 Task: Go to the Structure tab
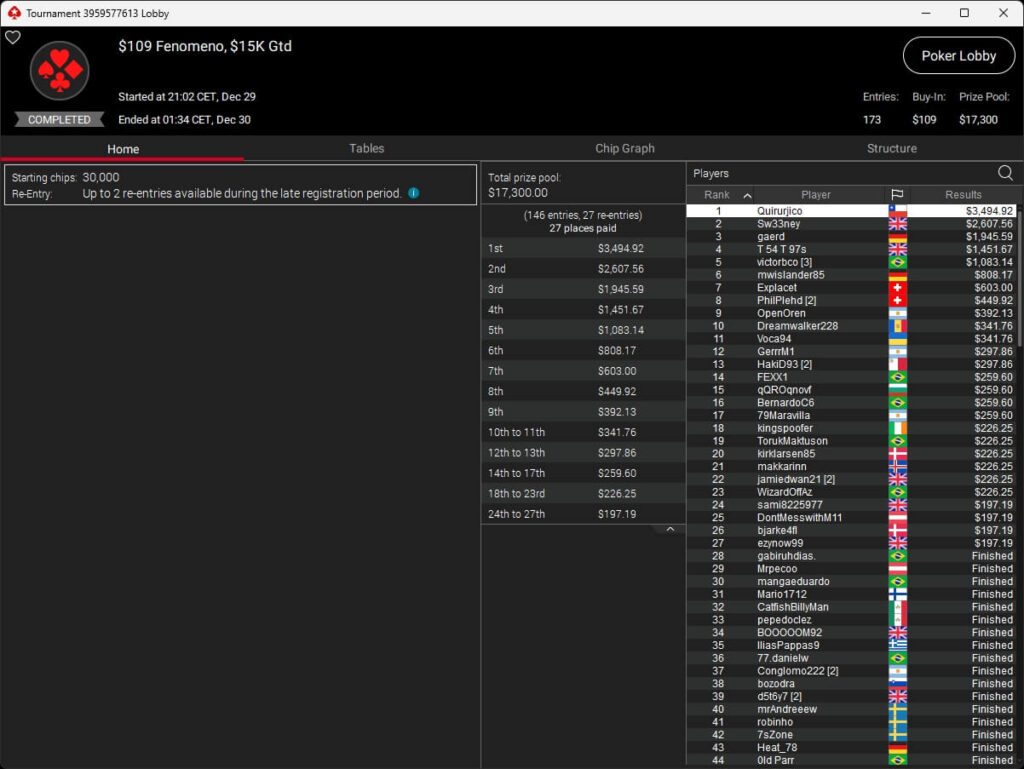tap(891, 148)
